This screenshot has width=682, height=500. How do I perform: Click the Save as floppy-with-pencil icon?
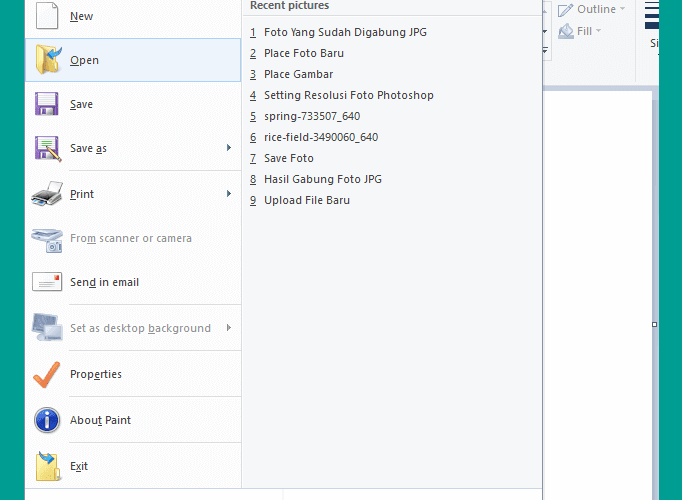(x=48, y=149)
